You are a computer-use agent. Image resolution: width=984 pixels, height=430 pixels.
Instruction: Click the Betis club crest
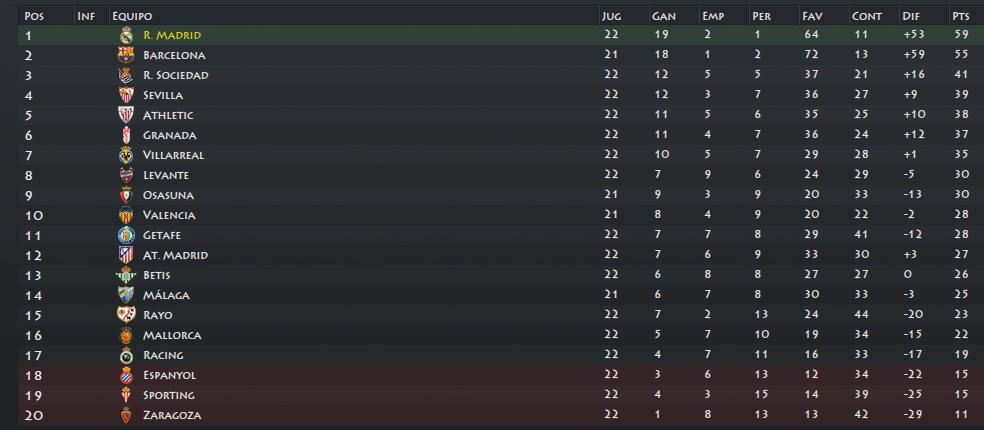click(126, 275)
